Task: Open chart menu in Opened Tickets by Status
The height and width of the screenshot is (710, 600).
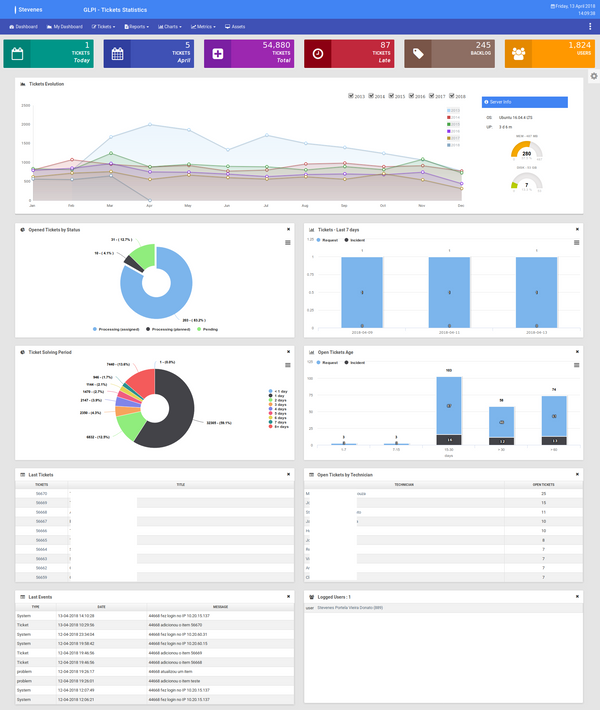Action: [288, 243]
